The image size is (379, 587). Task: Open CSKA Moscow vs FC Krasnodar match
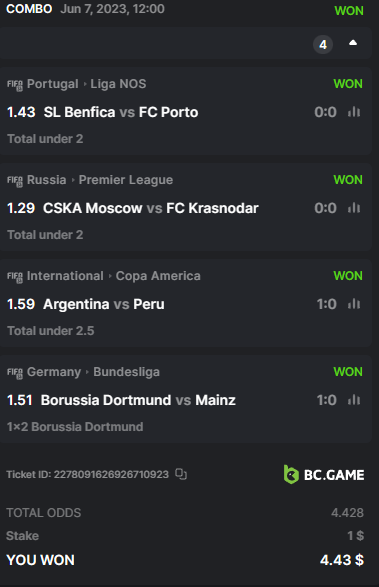pyautogui.click(x=151, y=208)
